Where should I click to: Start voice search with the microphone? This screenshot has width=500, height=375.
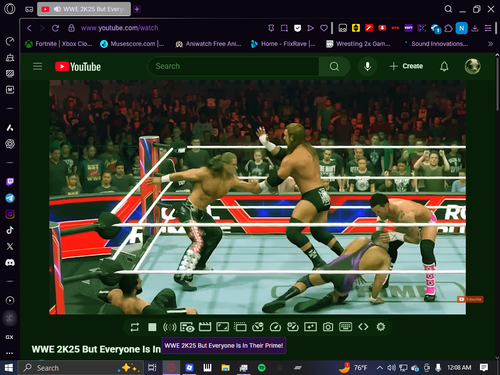(x=367, y=66)
